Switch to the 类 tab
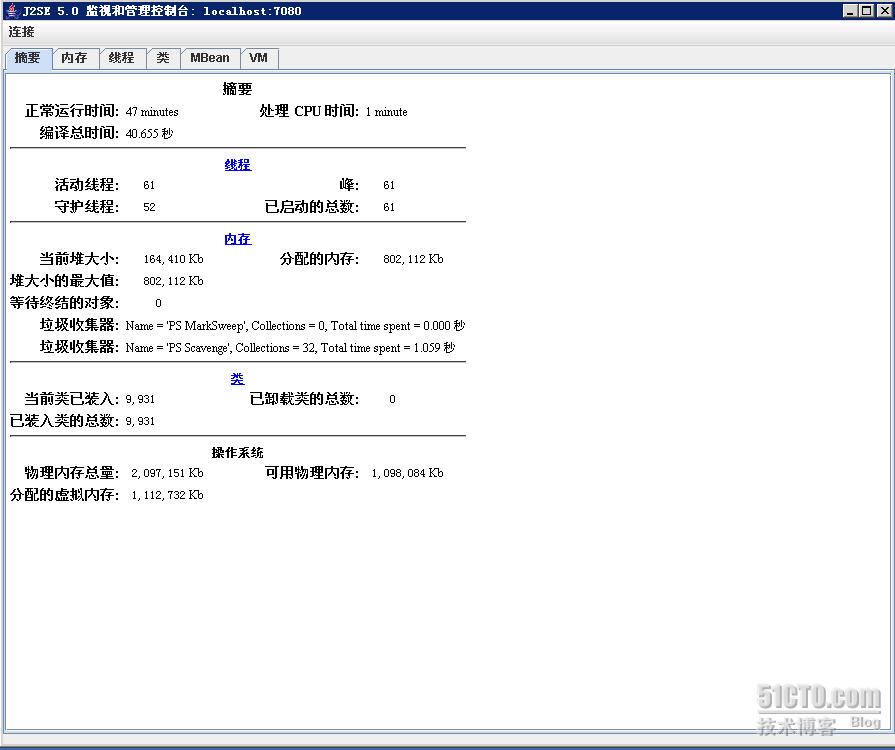This screenshot has width=895, height=750. 163,58
